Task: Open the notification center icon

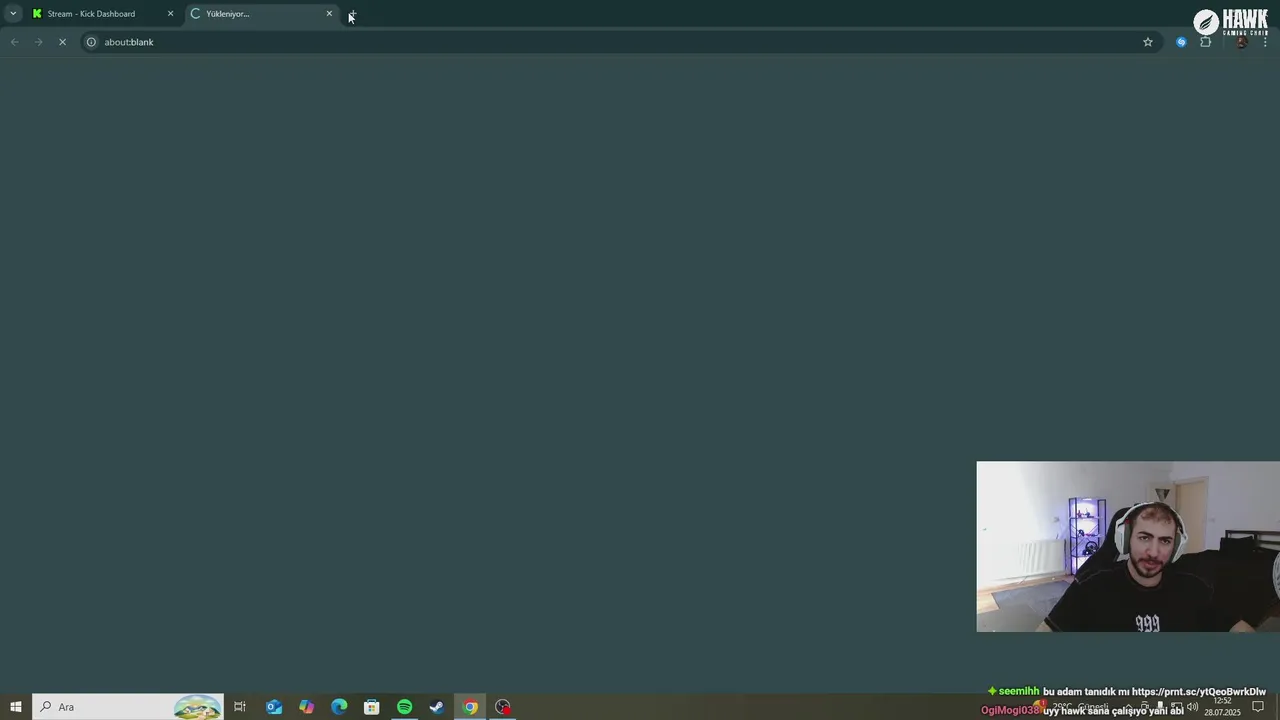Action: tap(1259, 707)
